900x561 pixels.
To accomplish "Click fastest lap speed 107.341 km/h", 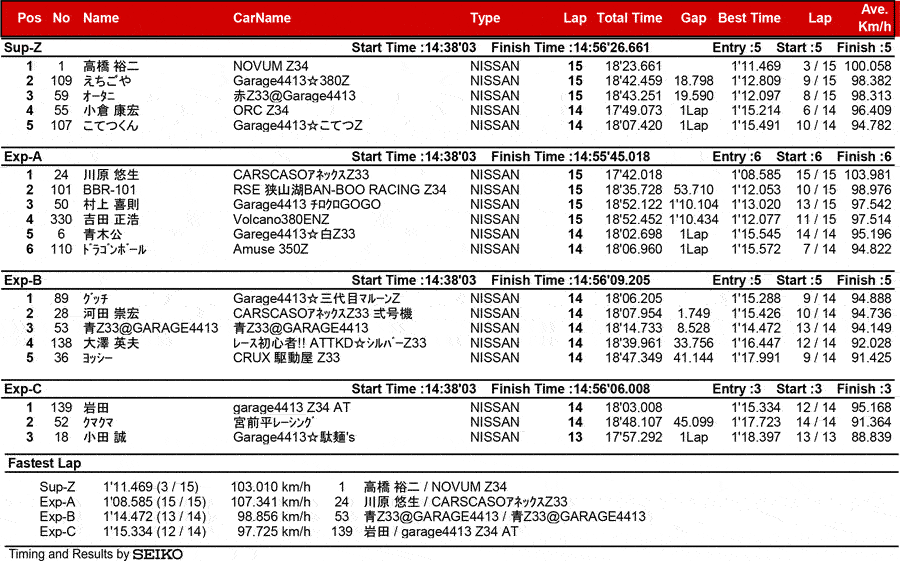I will coord(270,502).
